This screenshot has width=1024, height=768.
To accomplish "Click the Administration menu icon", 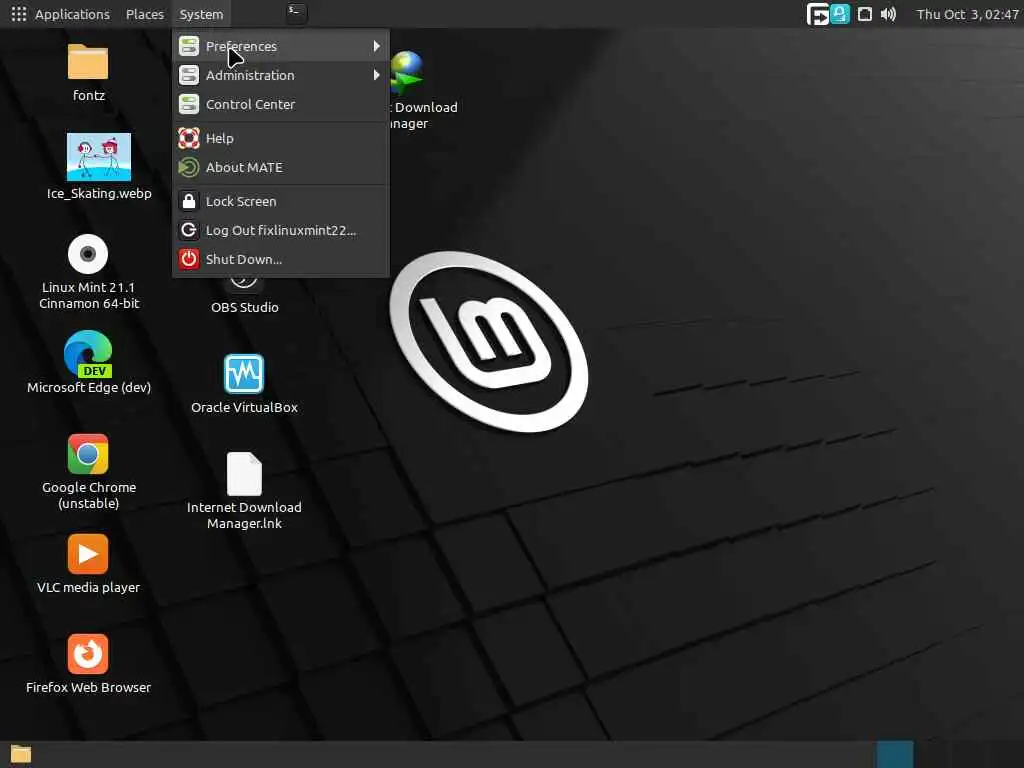I will pos(189,75).
